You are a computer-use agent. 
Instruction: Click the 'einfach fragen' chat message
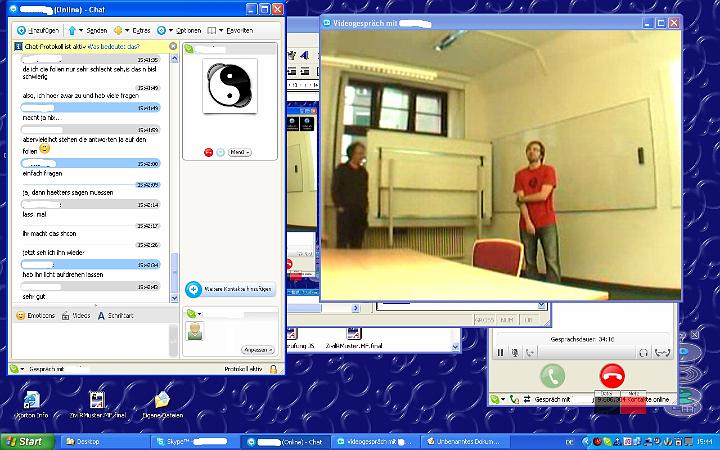pos(42,174)
